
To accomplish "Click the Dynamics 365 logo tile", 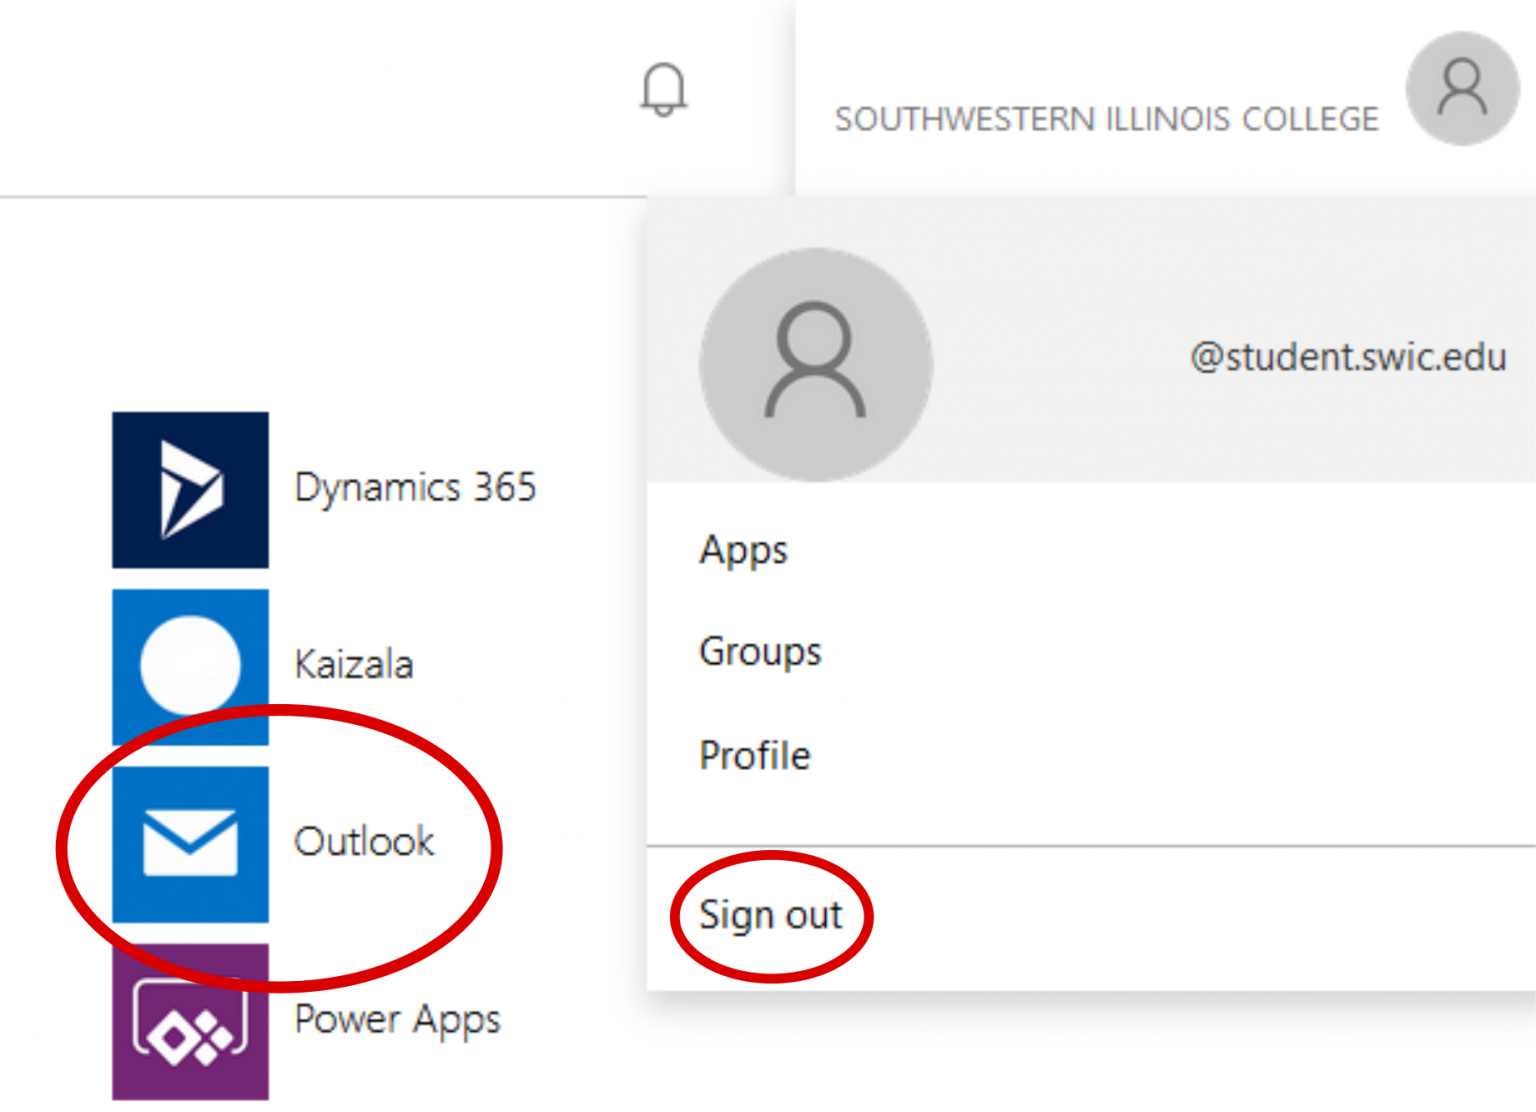I will 190,488.
